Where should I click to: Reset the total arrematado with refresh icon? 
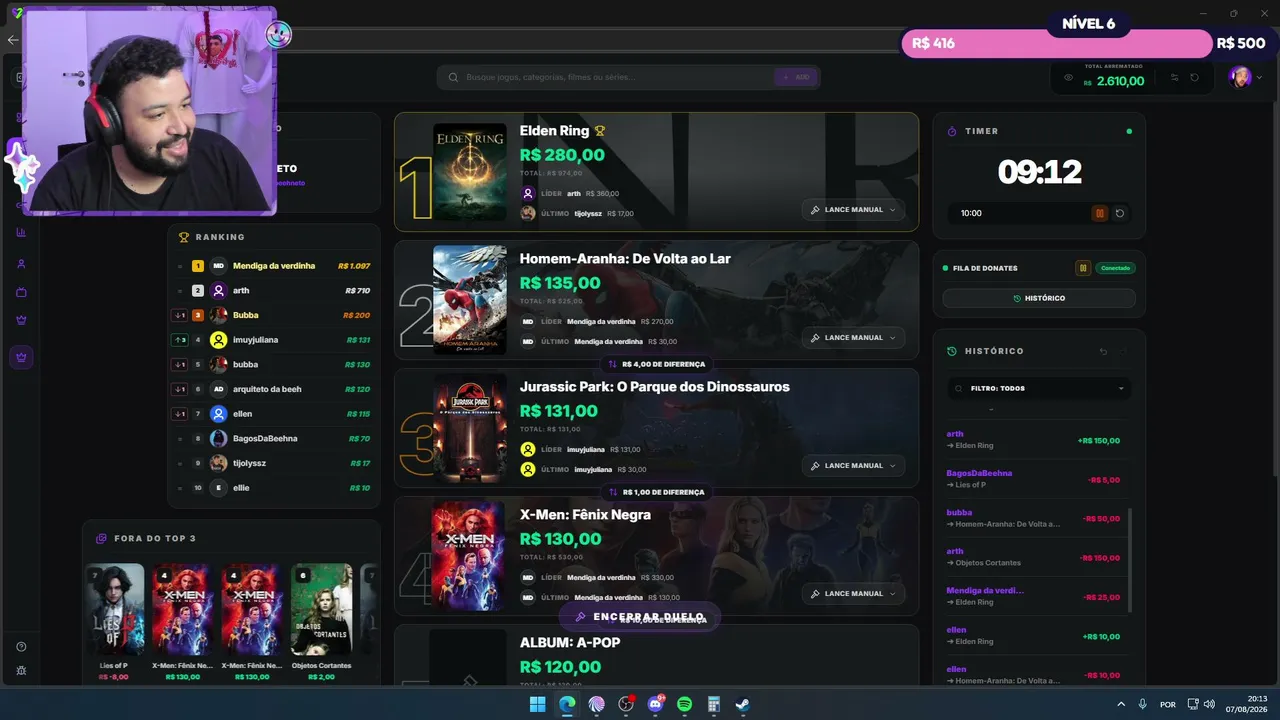[1194, 78]
